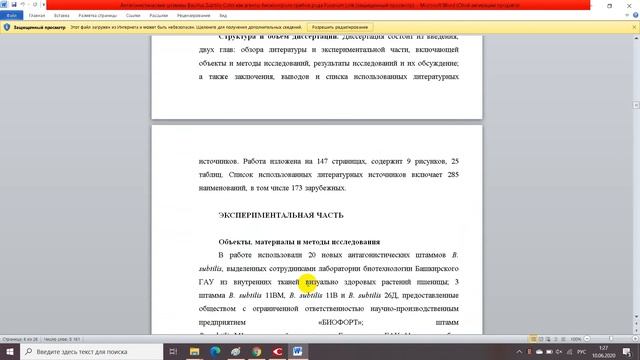Image resolution: width=640 pixels, height=360 pixels.
Task: Click the subheading Объекты, материалы и методы исследования
Action: pyautogui.click(x=299, y=242)
